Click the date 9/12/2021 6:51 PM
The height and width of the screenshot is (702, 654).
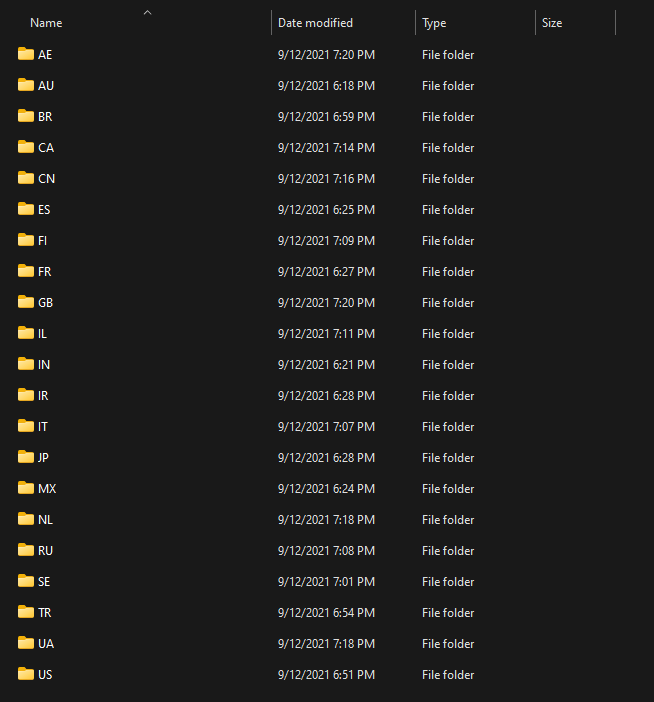pyautogui.click(x=326, y=674)
